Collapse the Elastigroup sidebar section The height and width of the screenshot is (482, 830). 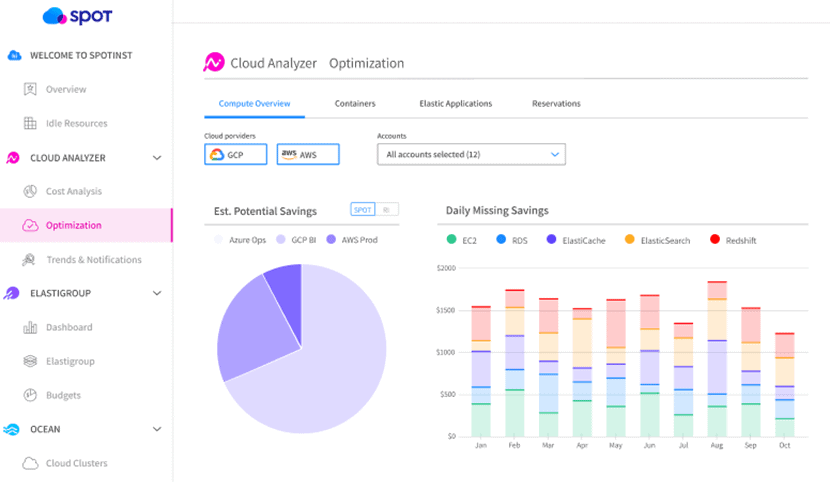coord(157,293)
